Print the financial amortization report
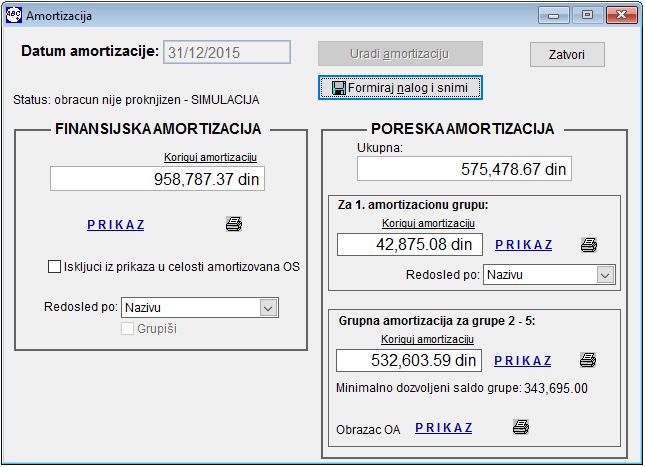 pos(234,224)
